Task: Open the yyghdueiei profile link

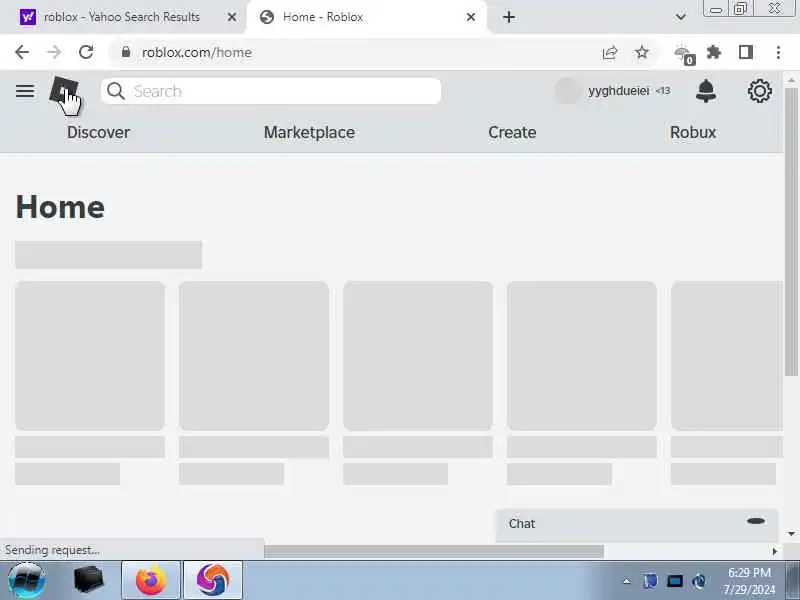Action: pos(618,91)
